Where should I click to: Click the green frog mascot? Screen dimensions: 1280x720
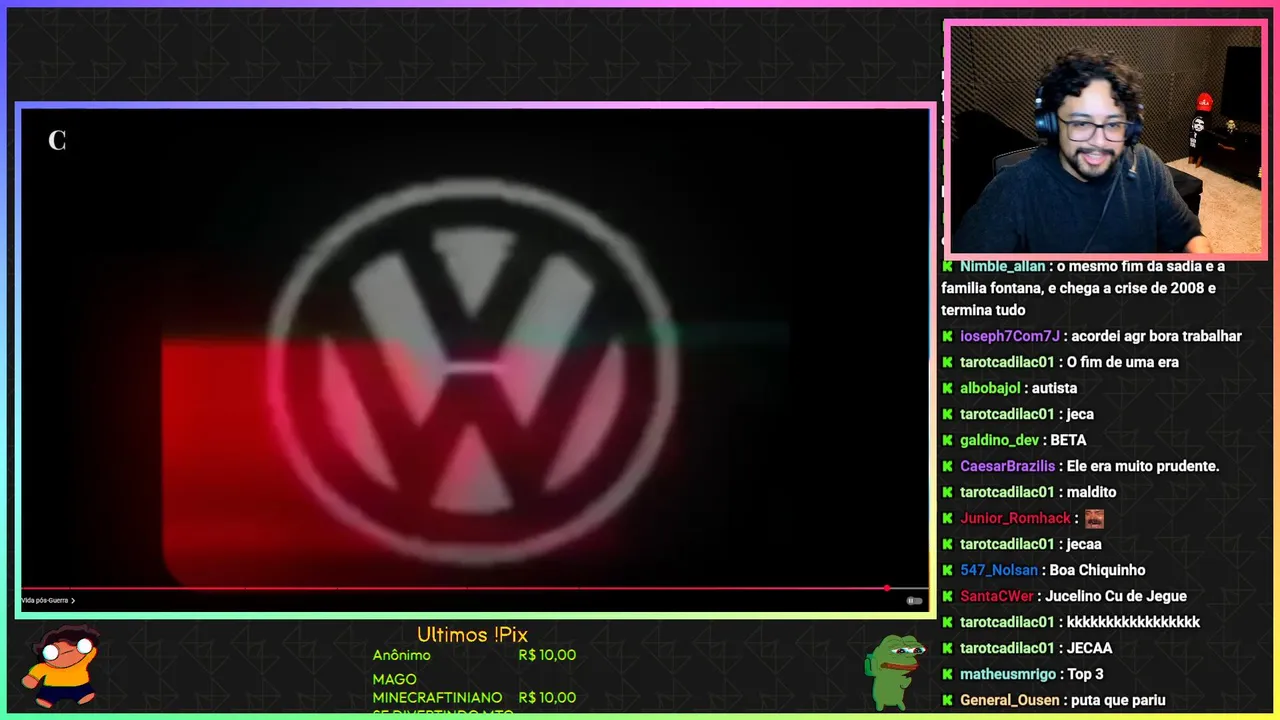coord(894,670)
